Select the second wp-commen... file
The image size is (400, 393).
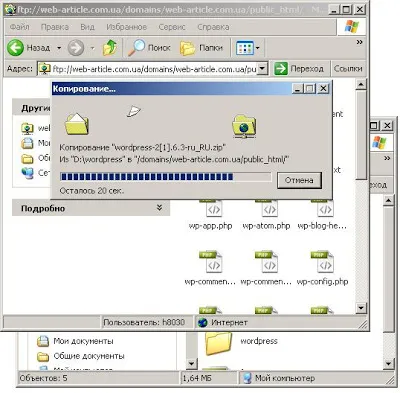[x=266, y=269]
